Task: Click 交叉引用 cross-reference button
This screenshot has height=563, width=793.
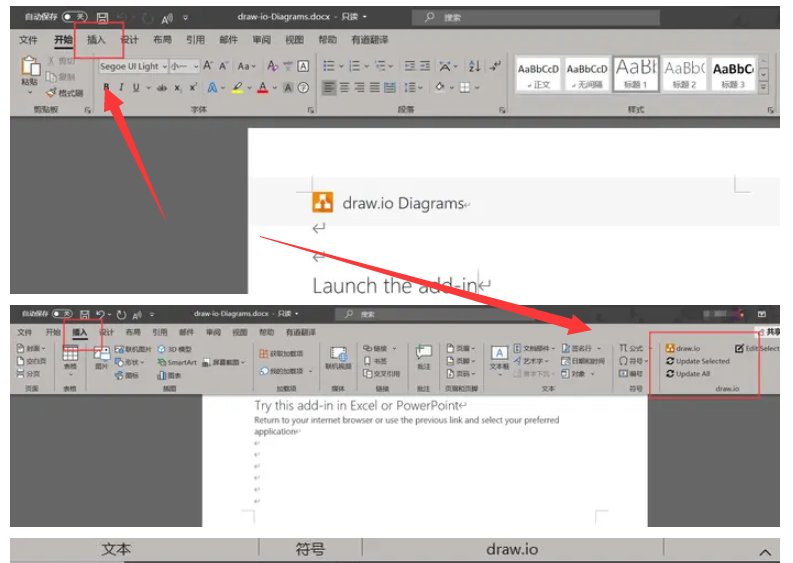Action: click(x=382, y=374)
